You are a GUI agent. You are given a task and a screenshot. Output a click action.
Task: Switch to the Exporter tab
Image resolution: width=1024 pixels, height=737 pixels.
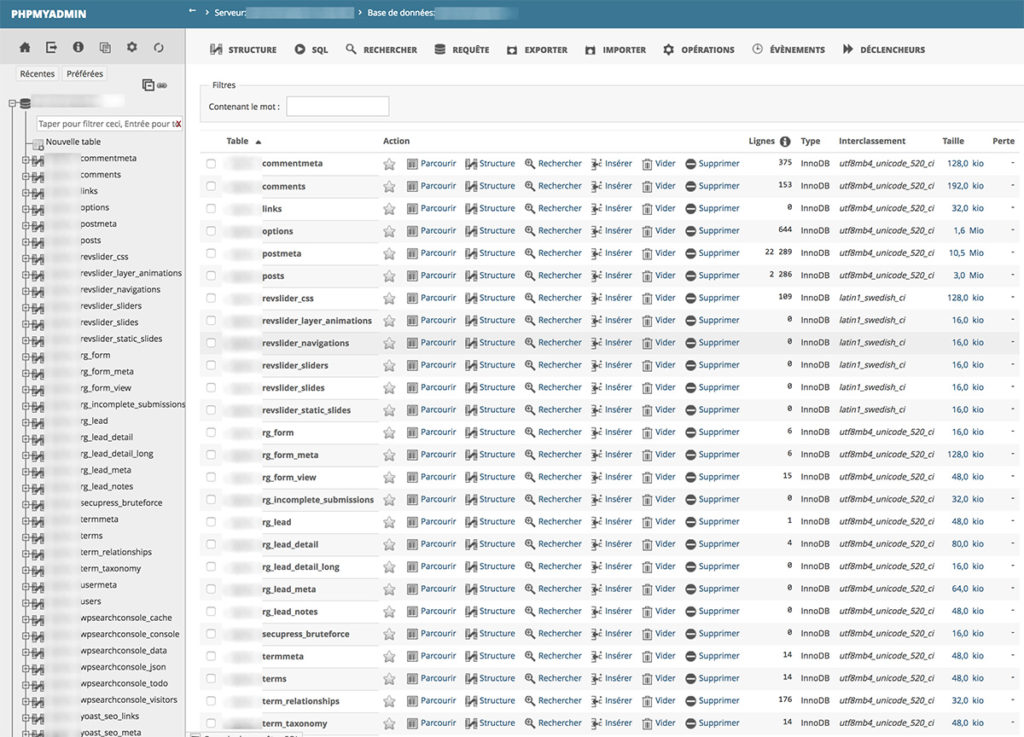537,50
